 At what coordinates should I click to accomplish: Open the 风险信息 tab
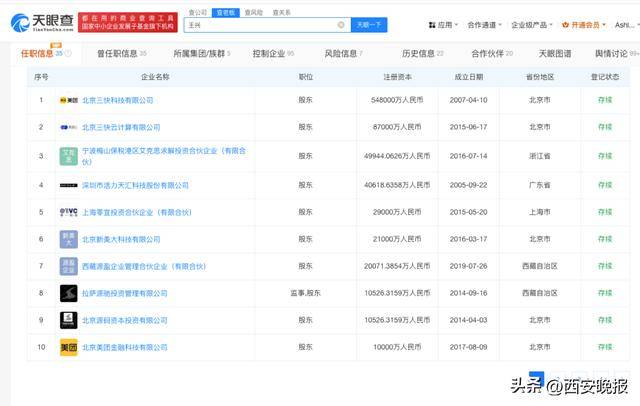coord(343,53)
